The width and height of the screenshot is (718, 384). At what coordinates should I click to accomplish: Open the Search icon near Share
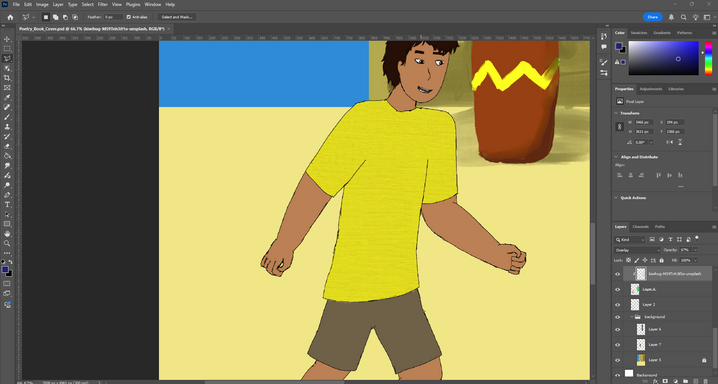point(683,17)
